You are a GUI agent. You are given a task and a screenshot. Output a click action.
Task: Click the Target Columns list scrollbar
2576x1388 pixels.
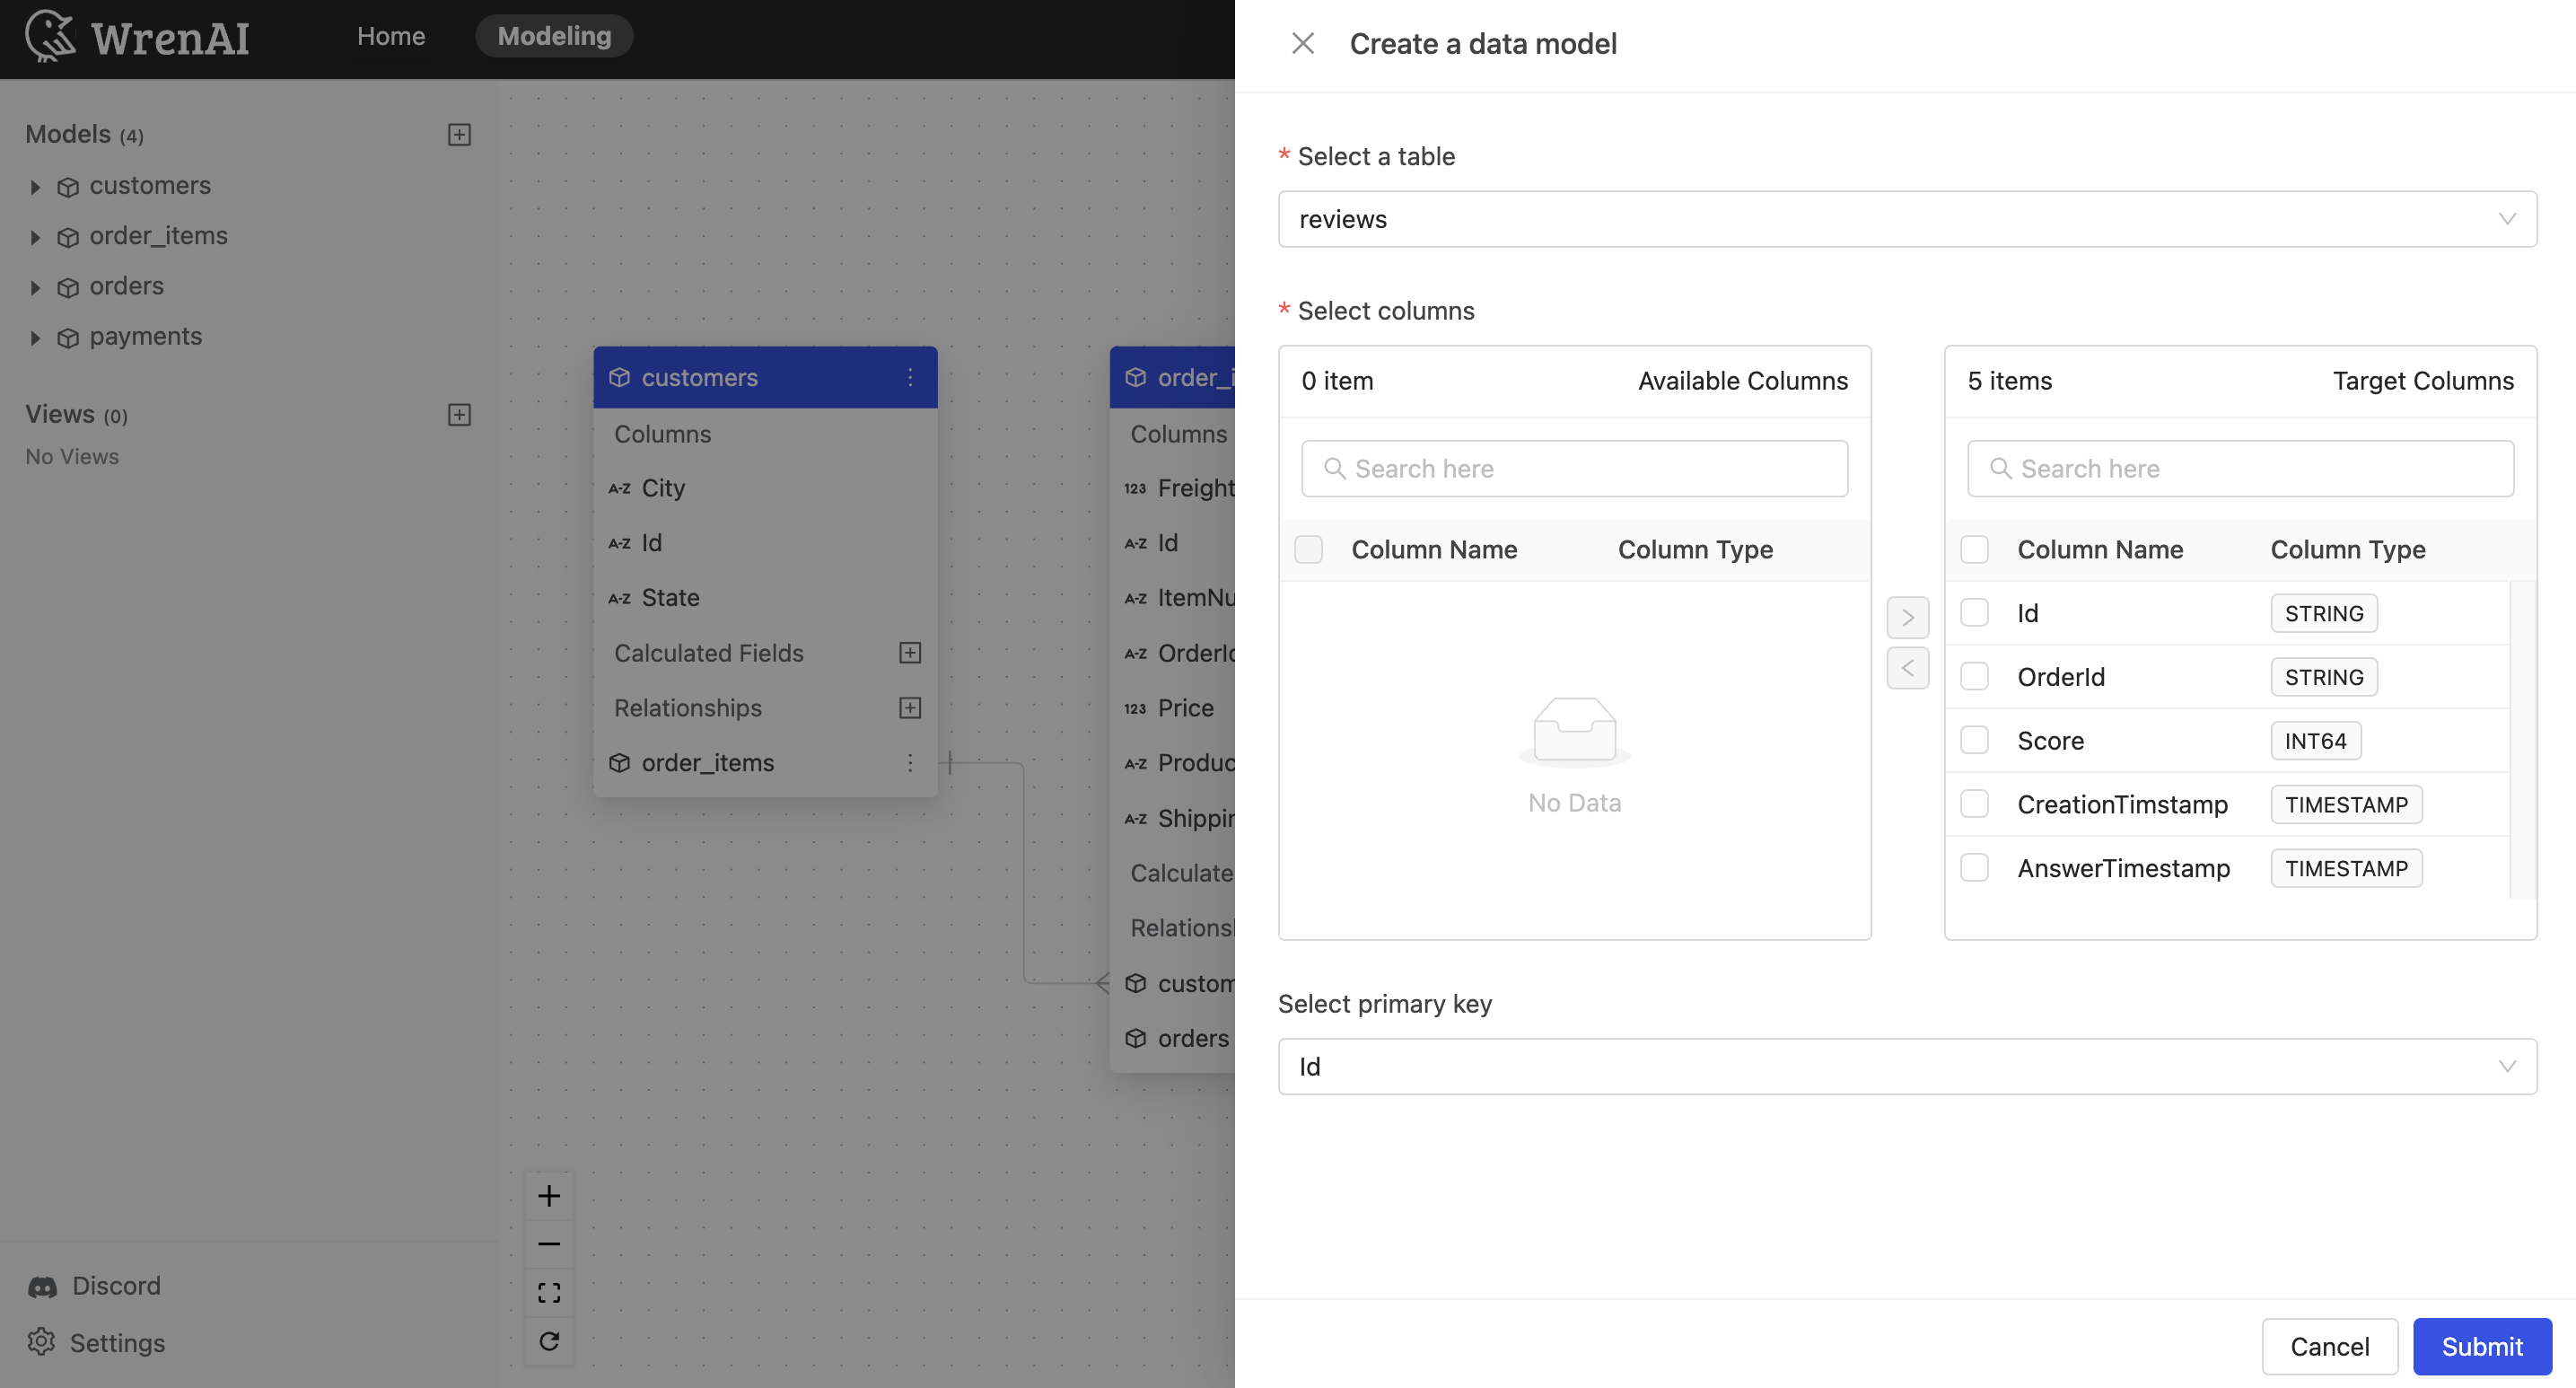(2521, 740)
